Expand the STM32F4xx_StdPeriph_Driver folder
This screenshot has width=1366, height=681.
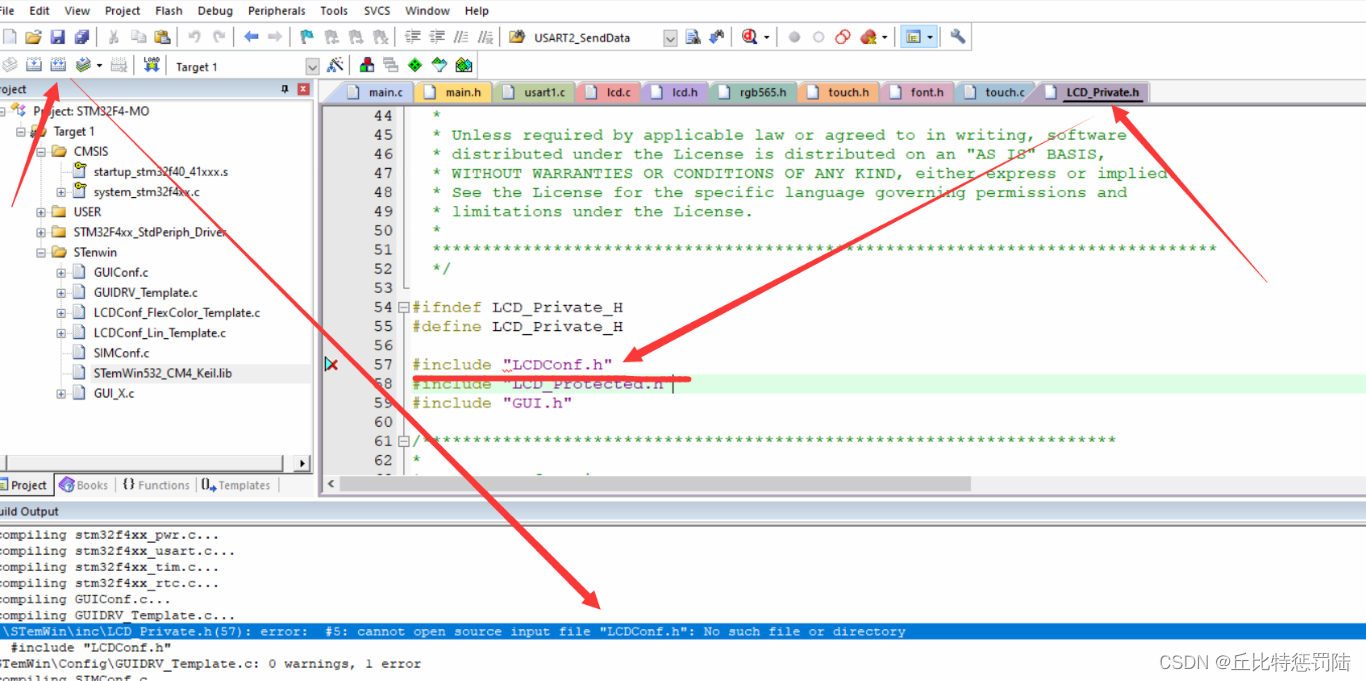(41, 232)
